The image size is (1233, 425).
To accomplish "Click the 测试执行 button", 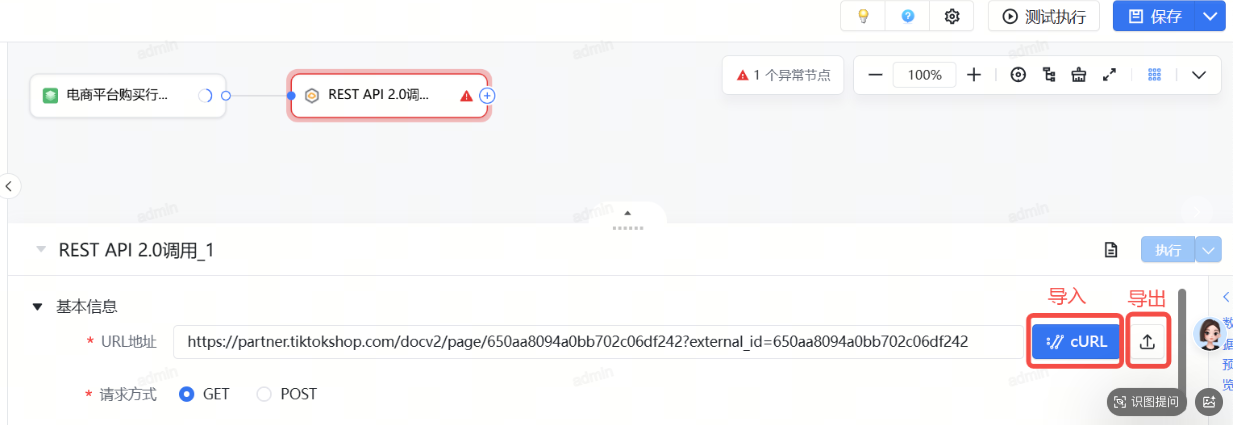I will (1044, 16).
